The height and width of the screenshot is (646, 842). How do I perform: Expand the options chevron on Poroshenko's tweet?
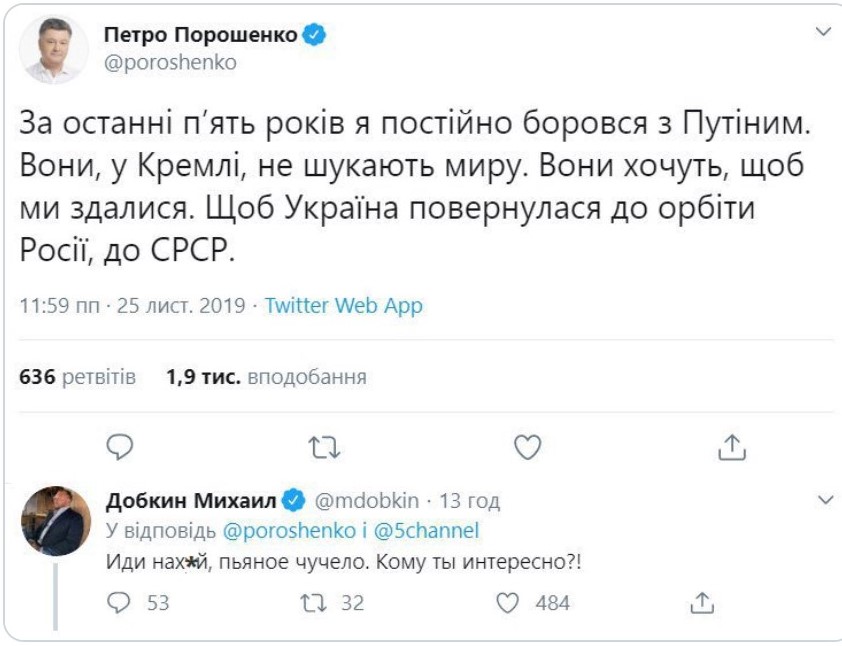[x=824, y=33]
